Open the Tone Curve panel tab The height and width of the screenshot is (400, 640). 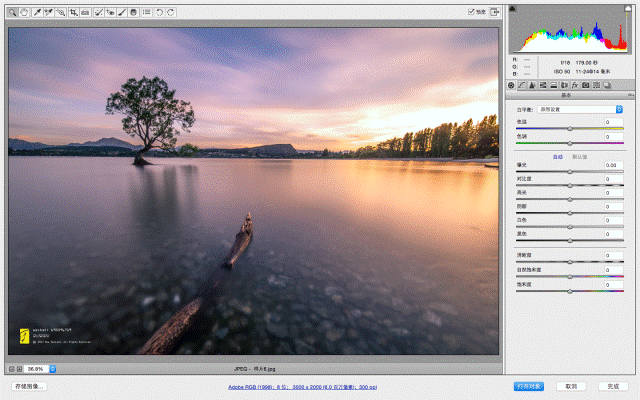click(x=522, y=86)
